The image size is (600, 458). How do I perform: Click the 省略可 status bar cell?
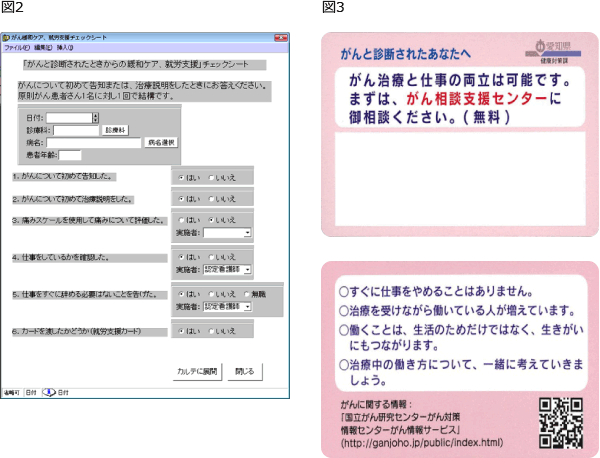(x=12, y=393)
